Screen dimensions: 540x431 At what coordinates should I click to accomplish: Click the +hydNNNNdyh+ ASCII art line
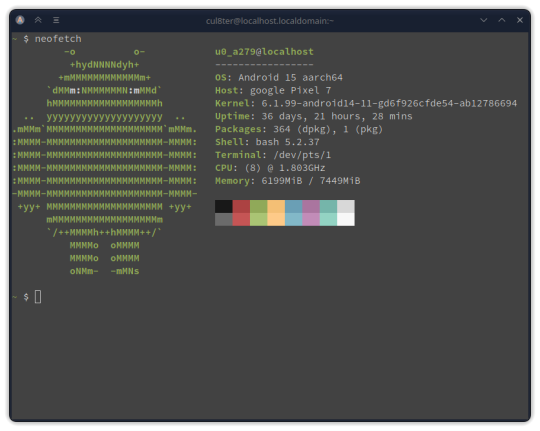click(104, 64)
